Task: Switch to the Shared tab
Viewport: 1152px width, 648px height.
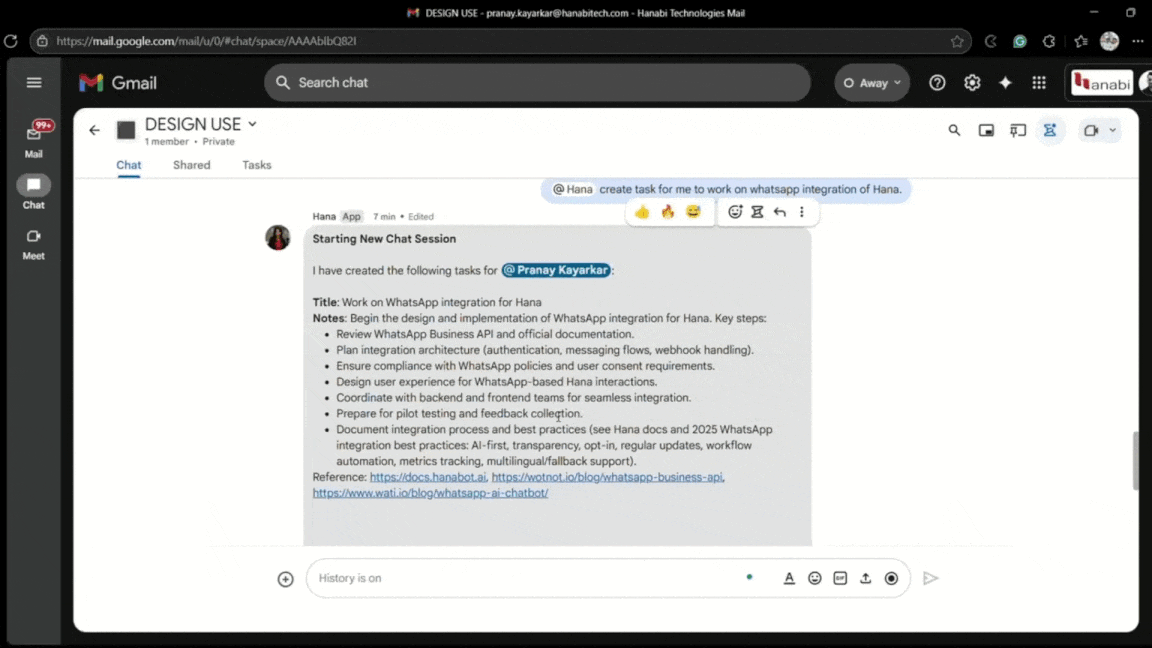Action: coord(191,165)
